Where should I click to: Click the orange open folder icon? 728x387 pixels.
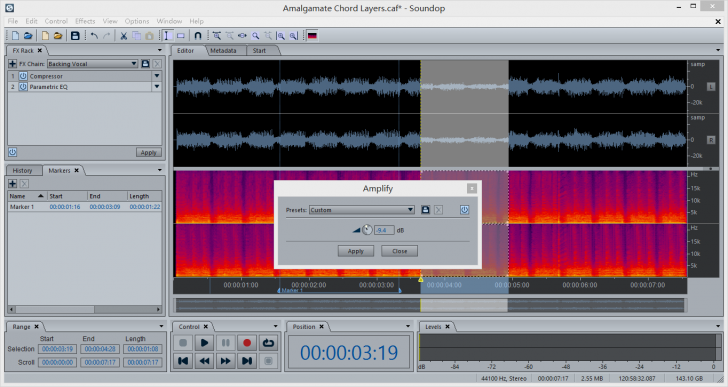tap(58, 36)
